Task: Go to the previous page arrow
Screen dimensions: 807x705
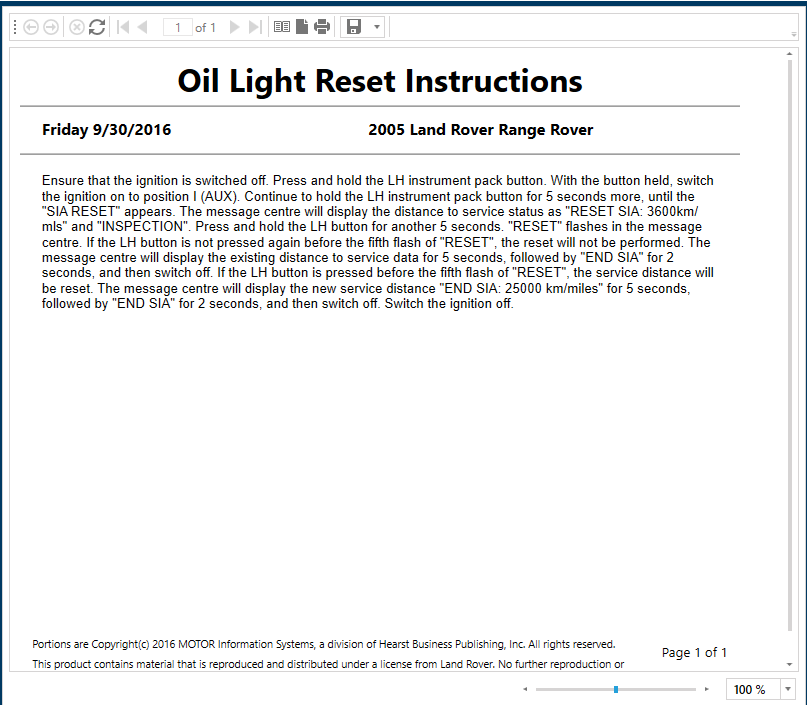Action: [143, 27]
